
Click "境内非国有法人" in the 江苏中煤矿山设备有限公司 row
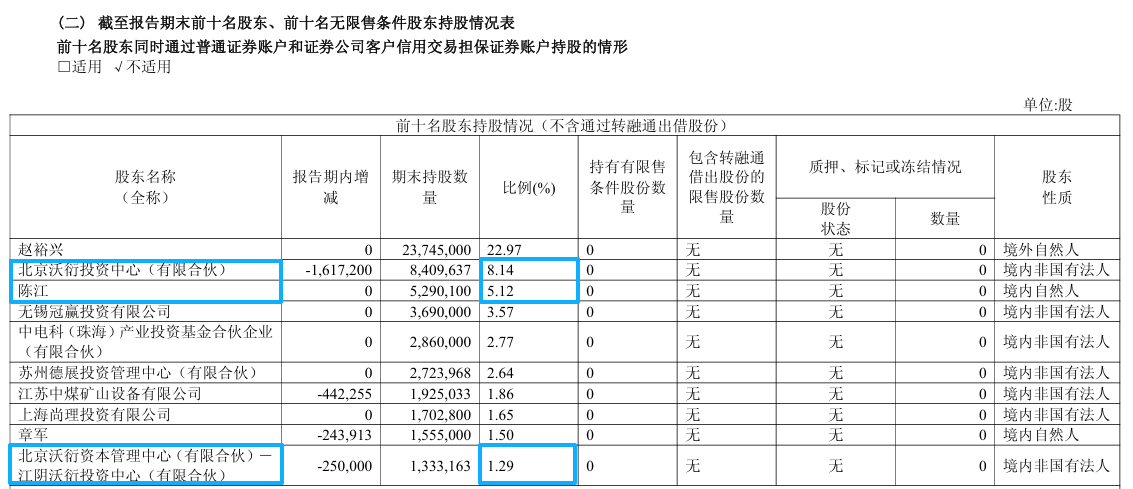point(1056,394)
